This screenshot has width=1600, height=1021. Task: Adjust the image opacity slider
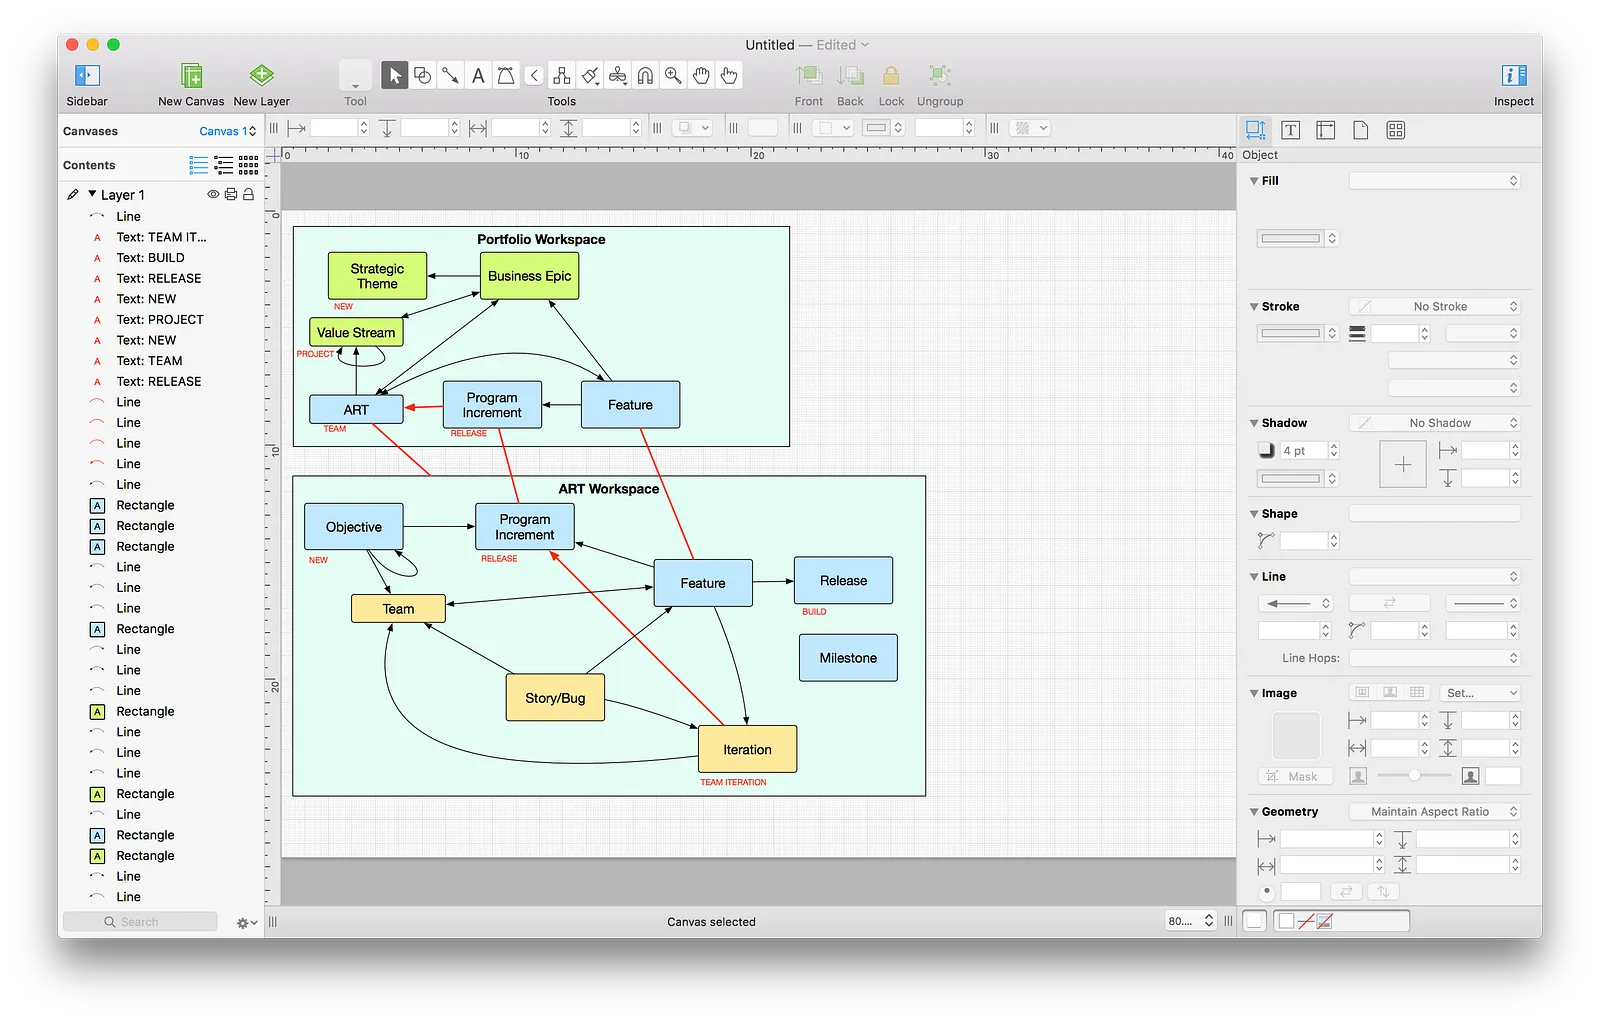(1414, 775)
